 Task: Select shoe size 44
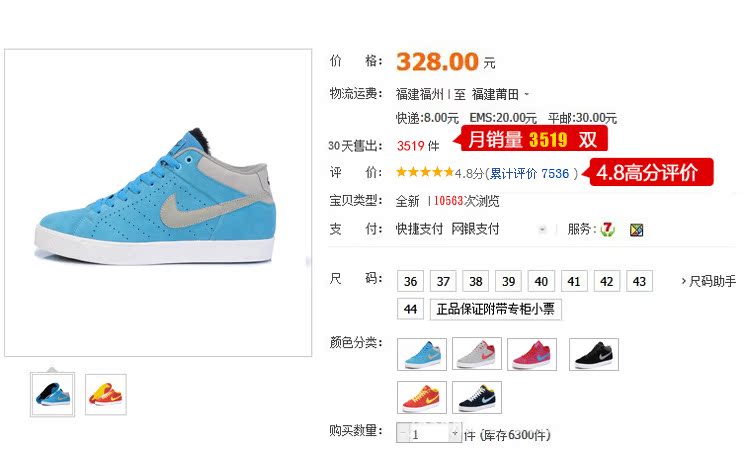coord(410,309)
